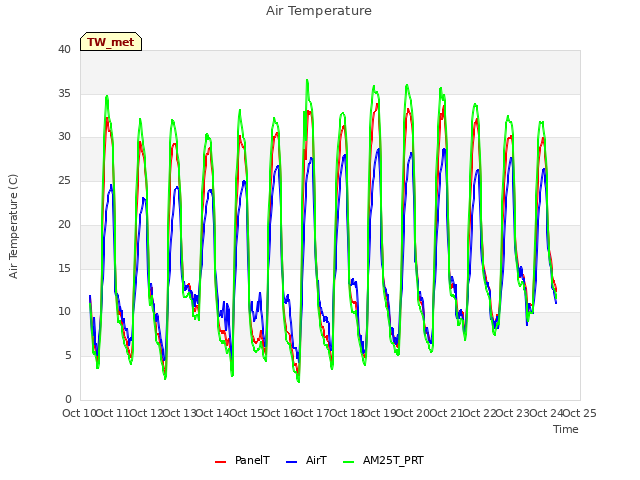The image size is (640, 480).
Task: Click the 30 y-axis tick label
Action: [x=64, y=137]
